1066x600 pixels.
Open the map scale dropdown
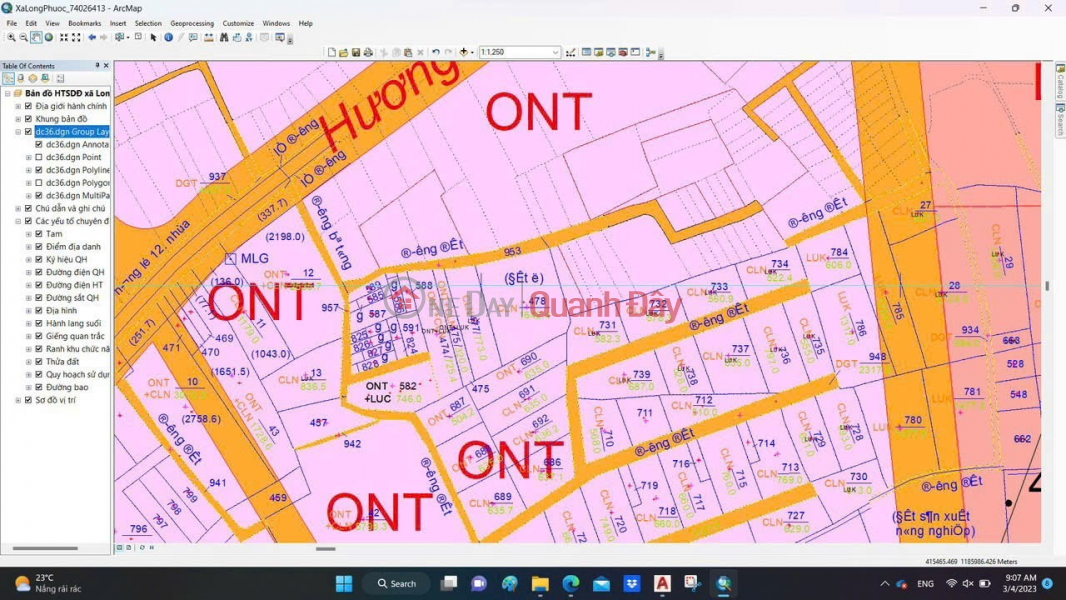pyautogui.click(x=555, y=52)
